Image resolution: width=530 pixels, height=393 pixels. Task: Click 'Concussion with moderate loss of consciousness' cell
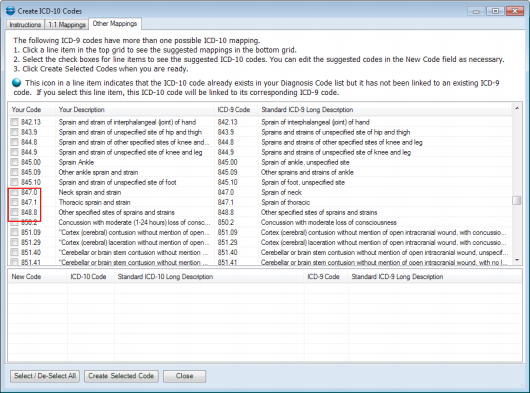tap(329, 222)
